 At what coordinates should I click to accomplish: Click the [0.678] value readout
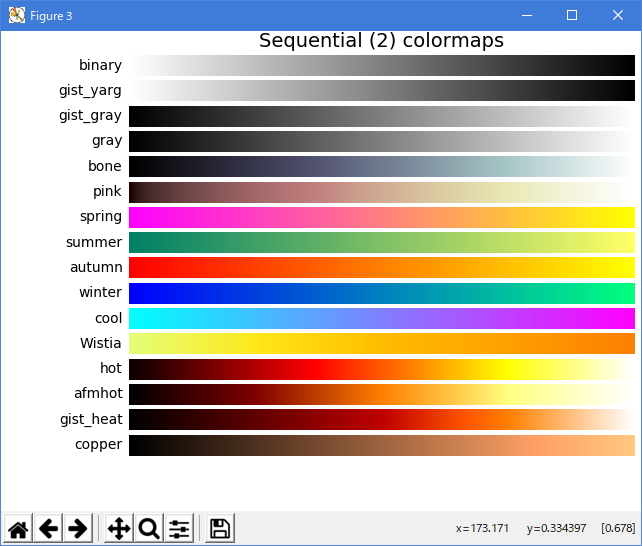tap(618, 528)
